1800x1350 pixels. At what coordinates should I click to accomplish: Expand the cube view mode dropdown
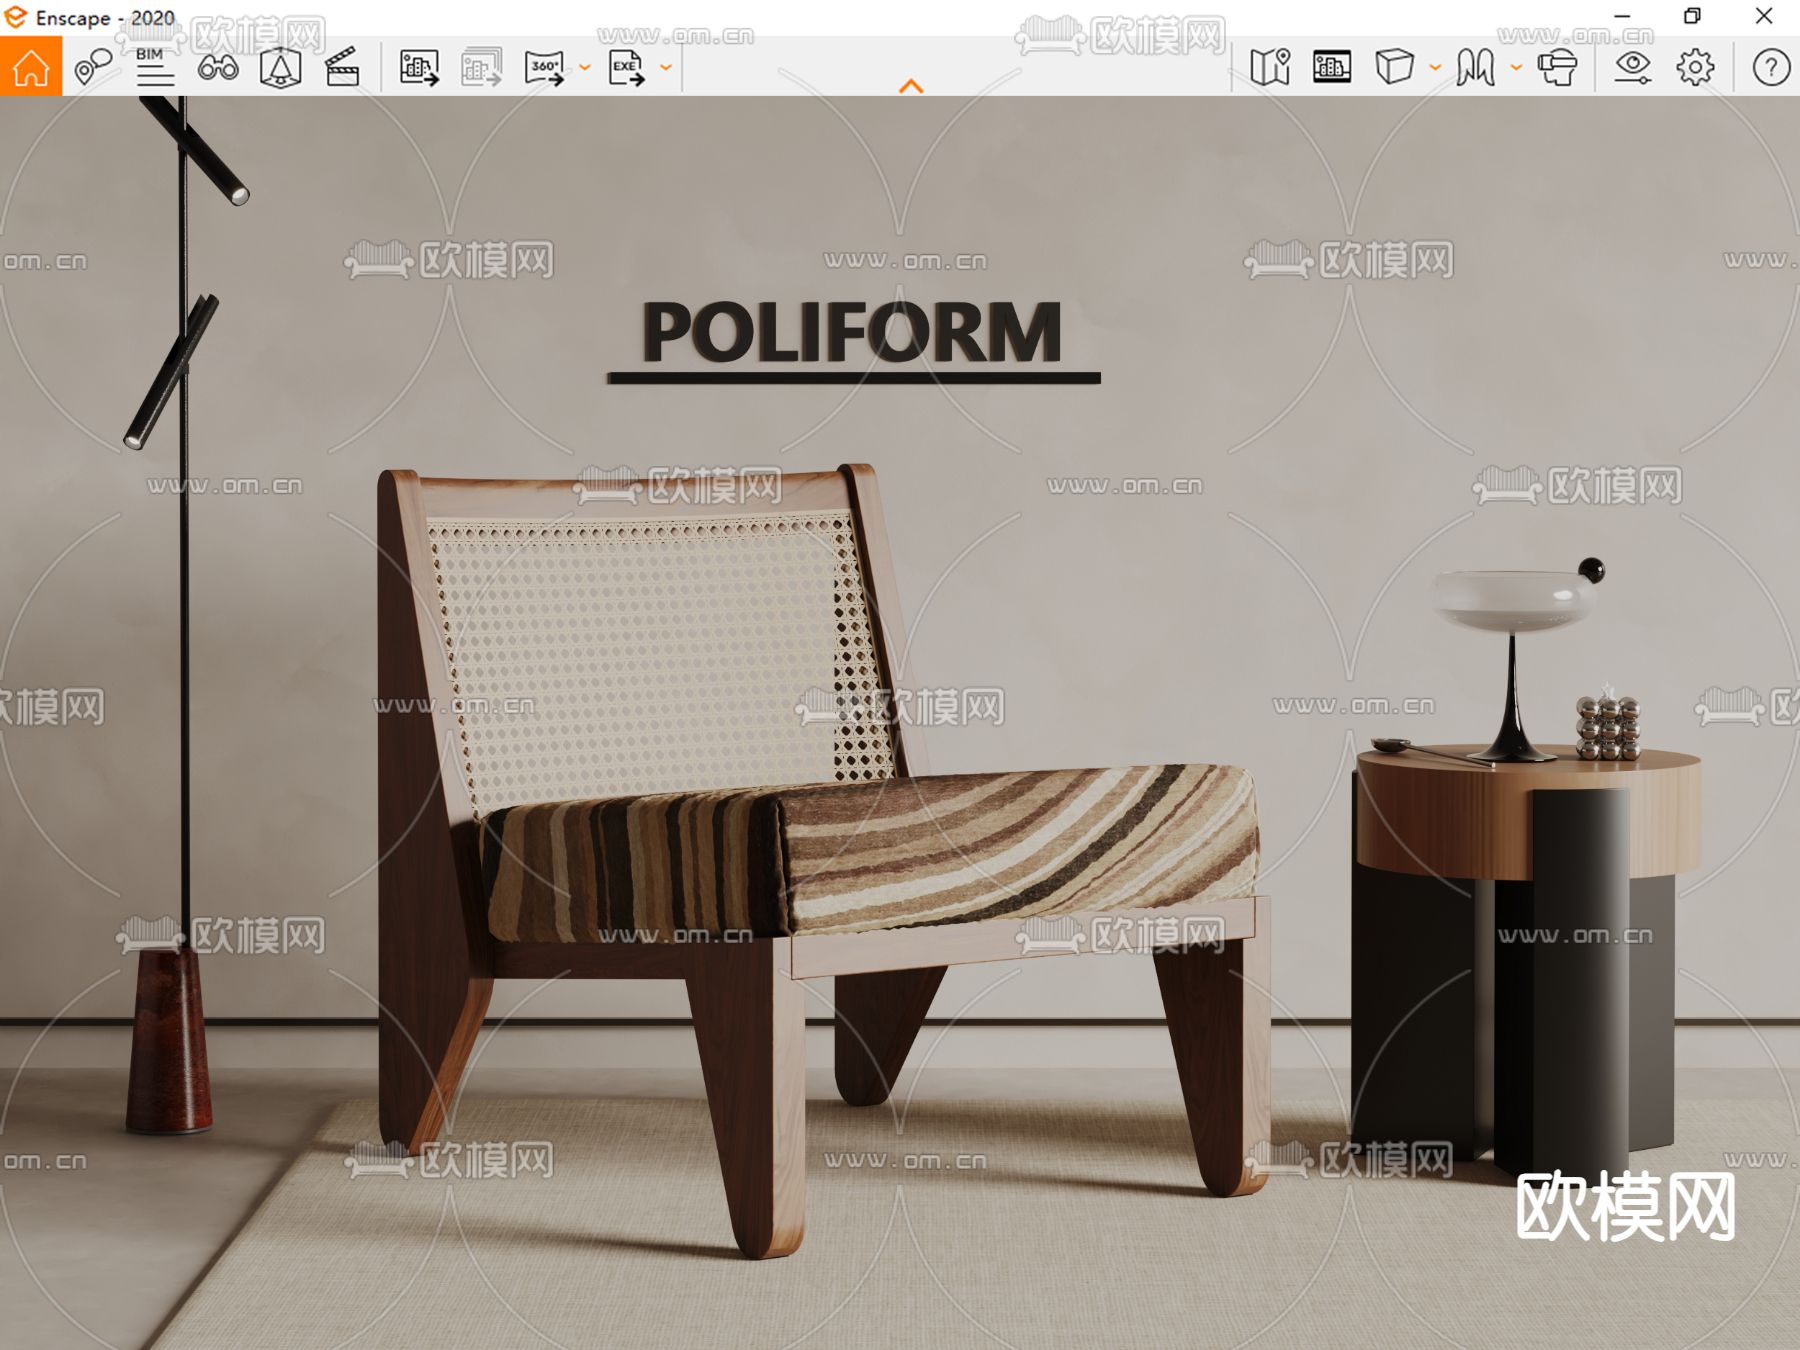coord(1432,68)
